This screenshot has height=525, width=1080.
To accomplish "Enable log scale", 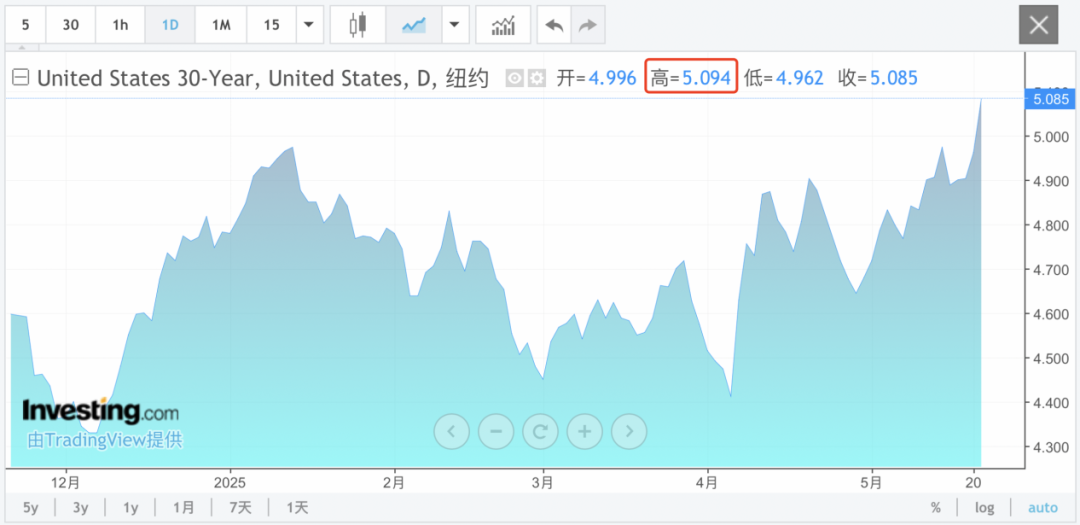I will coord(985,508).
